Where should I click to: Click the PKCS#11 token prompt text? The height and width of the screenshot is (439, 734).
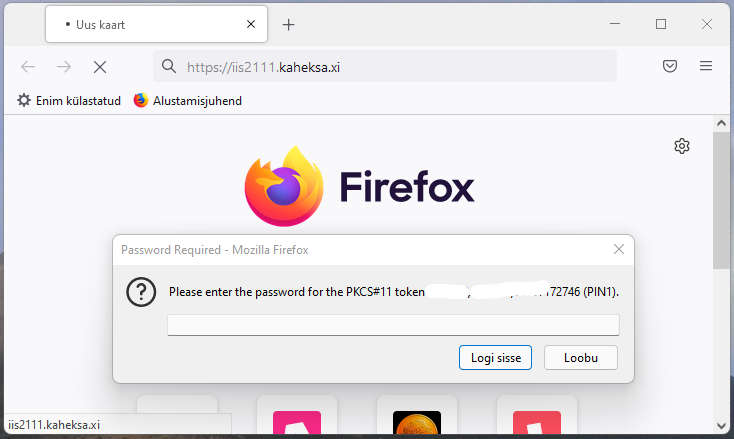tap(394, 292)
